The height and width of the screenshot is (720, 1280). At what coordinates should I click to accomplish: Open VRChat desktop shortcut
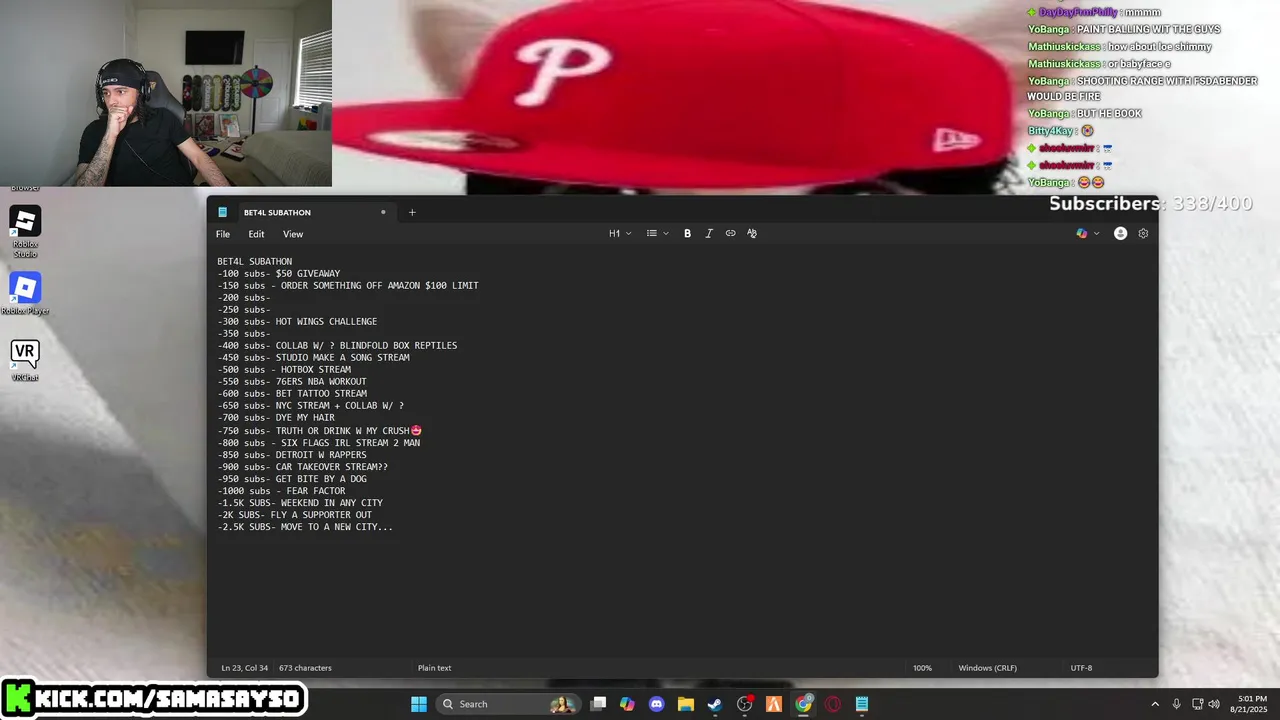(x=25, y=361)
